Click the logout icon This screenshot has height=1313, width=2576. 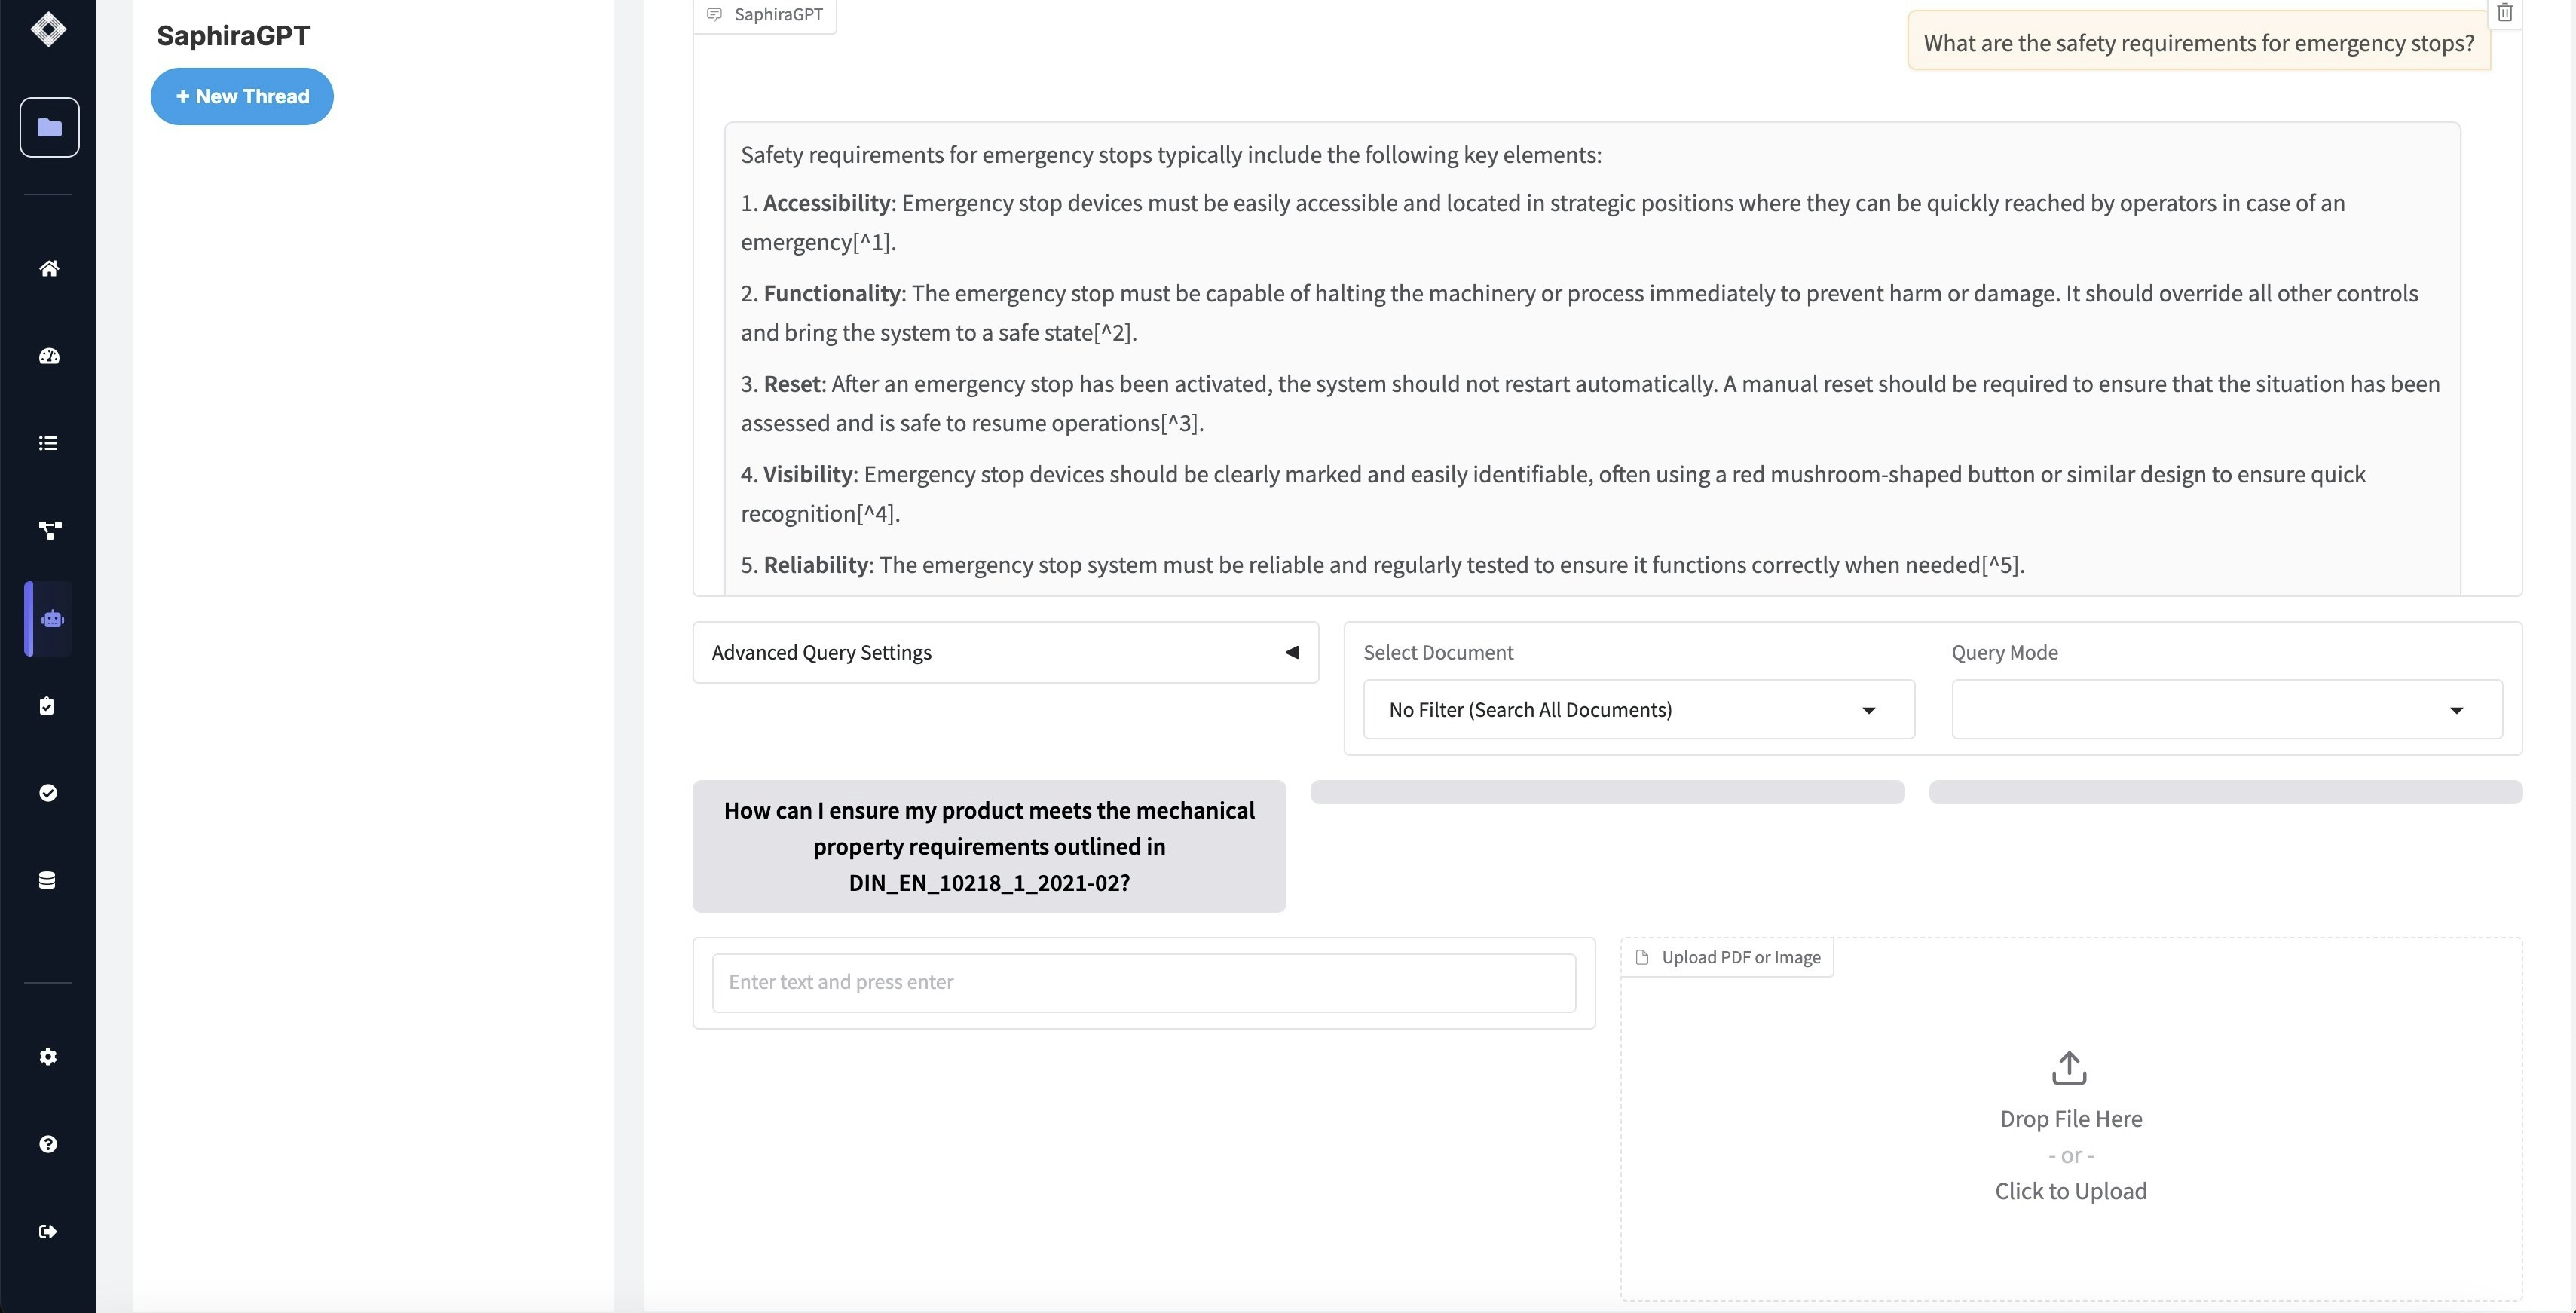click(48, 1231)
